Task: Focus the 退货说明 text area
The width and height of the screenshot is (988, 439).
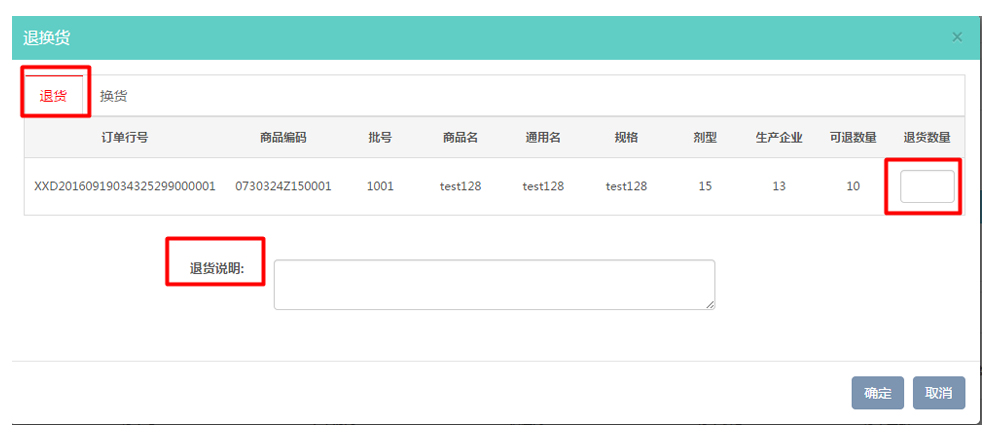Action: (494, 285)
